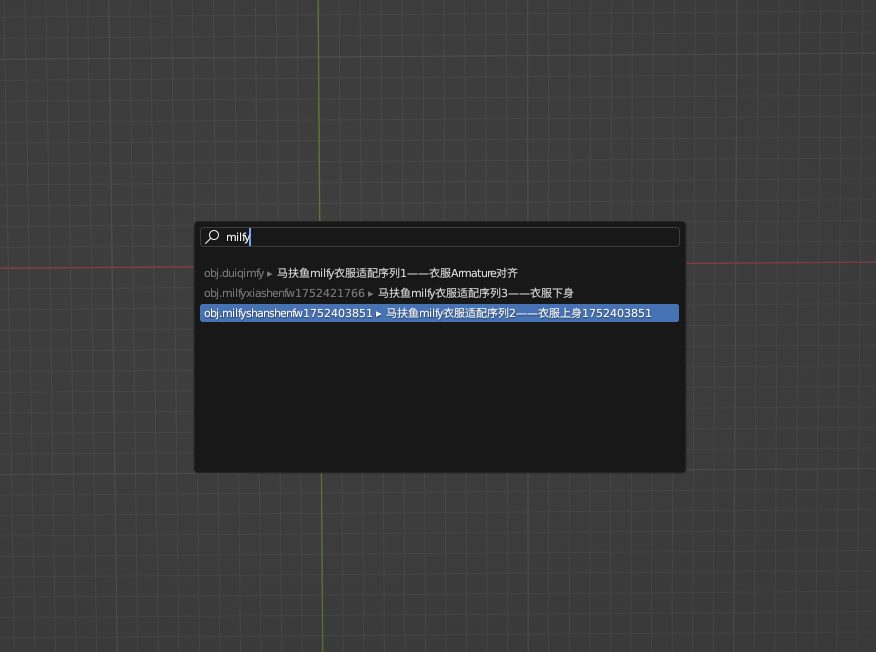Image resolution: width=876 pixels, height=652 pixels.
Task: Select the obj.duiqimfy operator result
Action: pyautogui.click(x=440, y=273)
